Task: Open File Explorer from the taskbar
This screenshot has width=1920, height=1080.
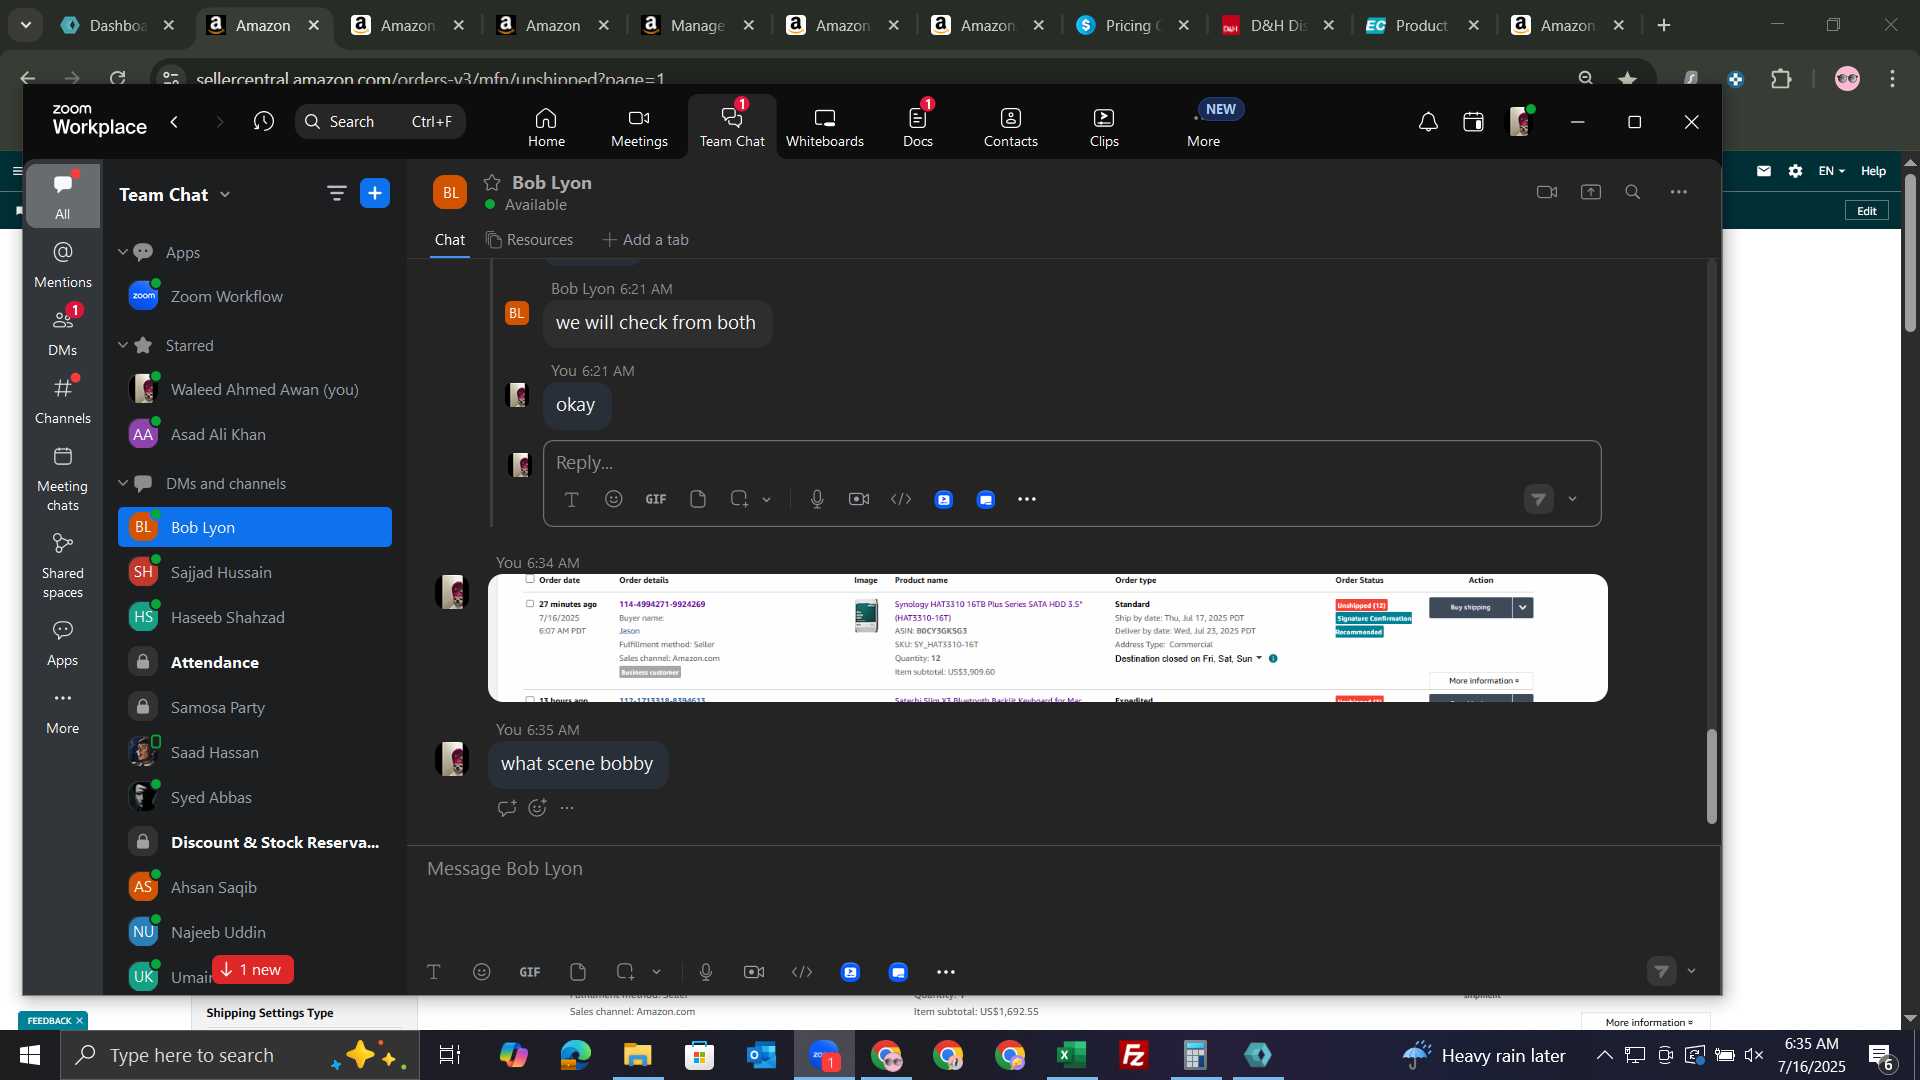Action: tap(637, 1055)
